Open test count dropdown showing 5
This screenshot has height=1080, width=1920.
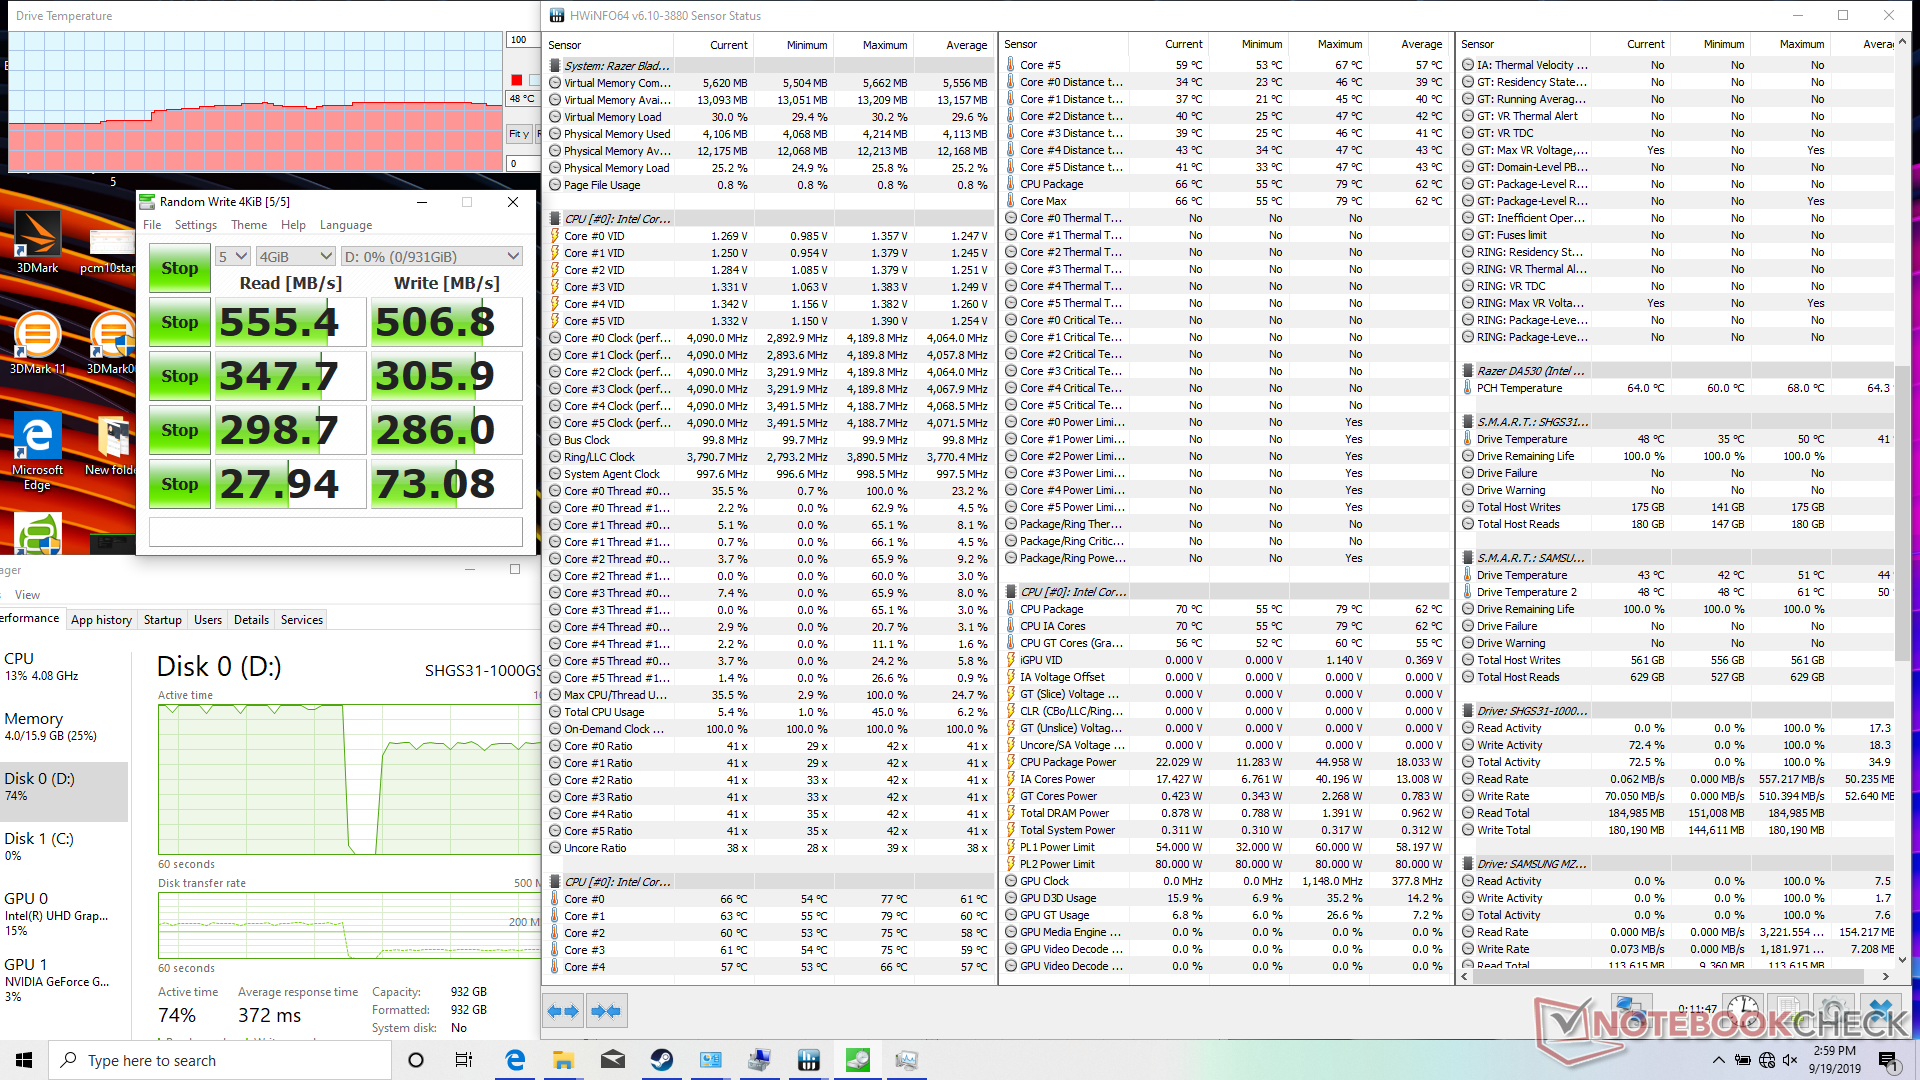pos(232,257)
